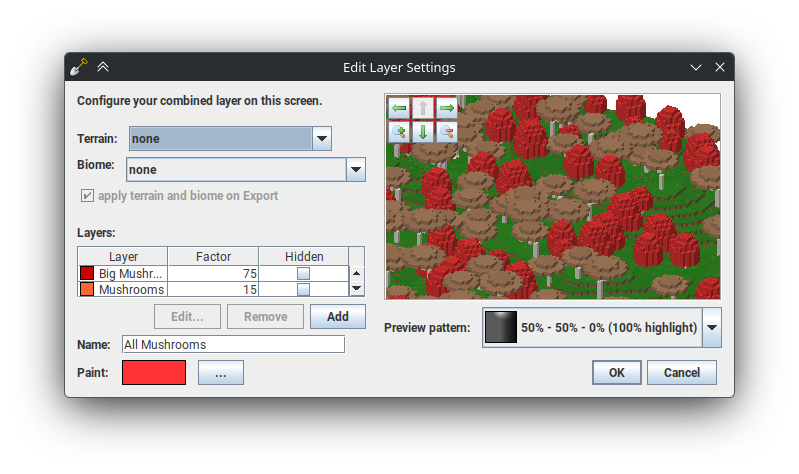Click the Name field with All Mushrooms
799x474 pixels.
[233, 345]
